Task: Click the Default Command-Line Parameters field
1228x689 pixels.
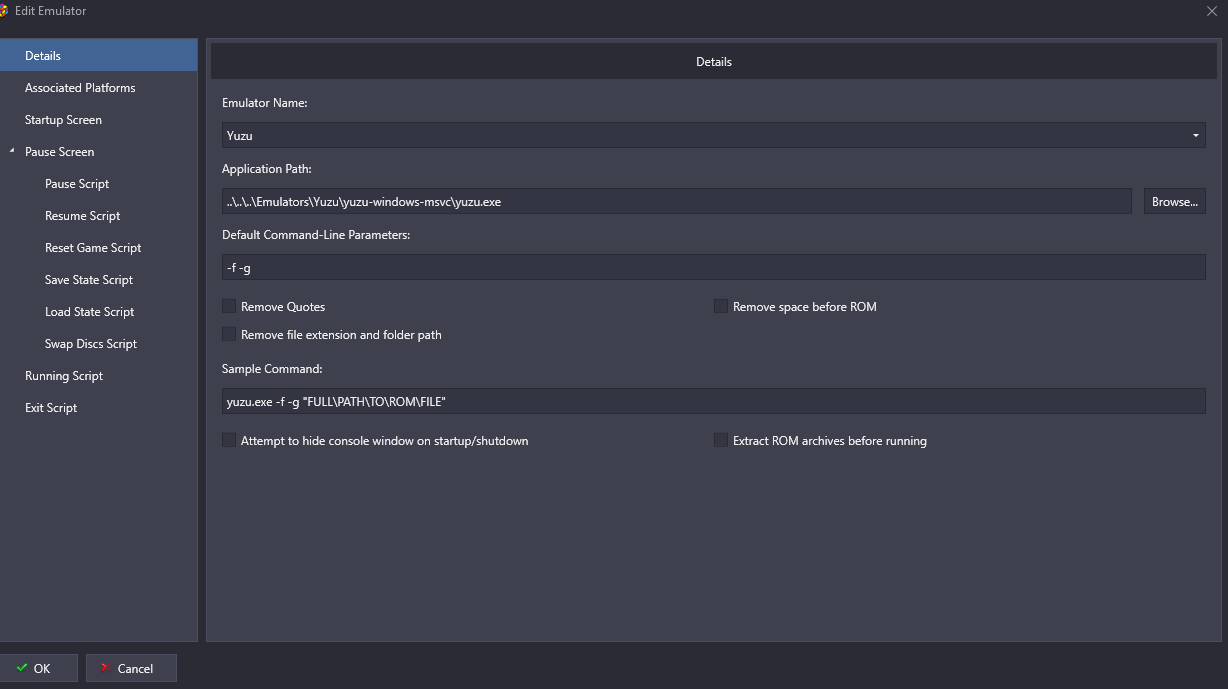Action: (713, 267)
